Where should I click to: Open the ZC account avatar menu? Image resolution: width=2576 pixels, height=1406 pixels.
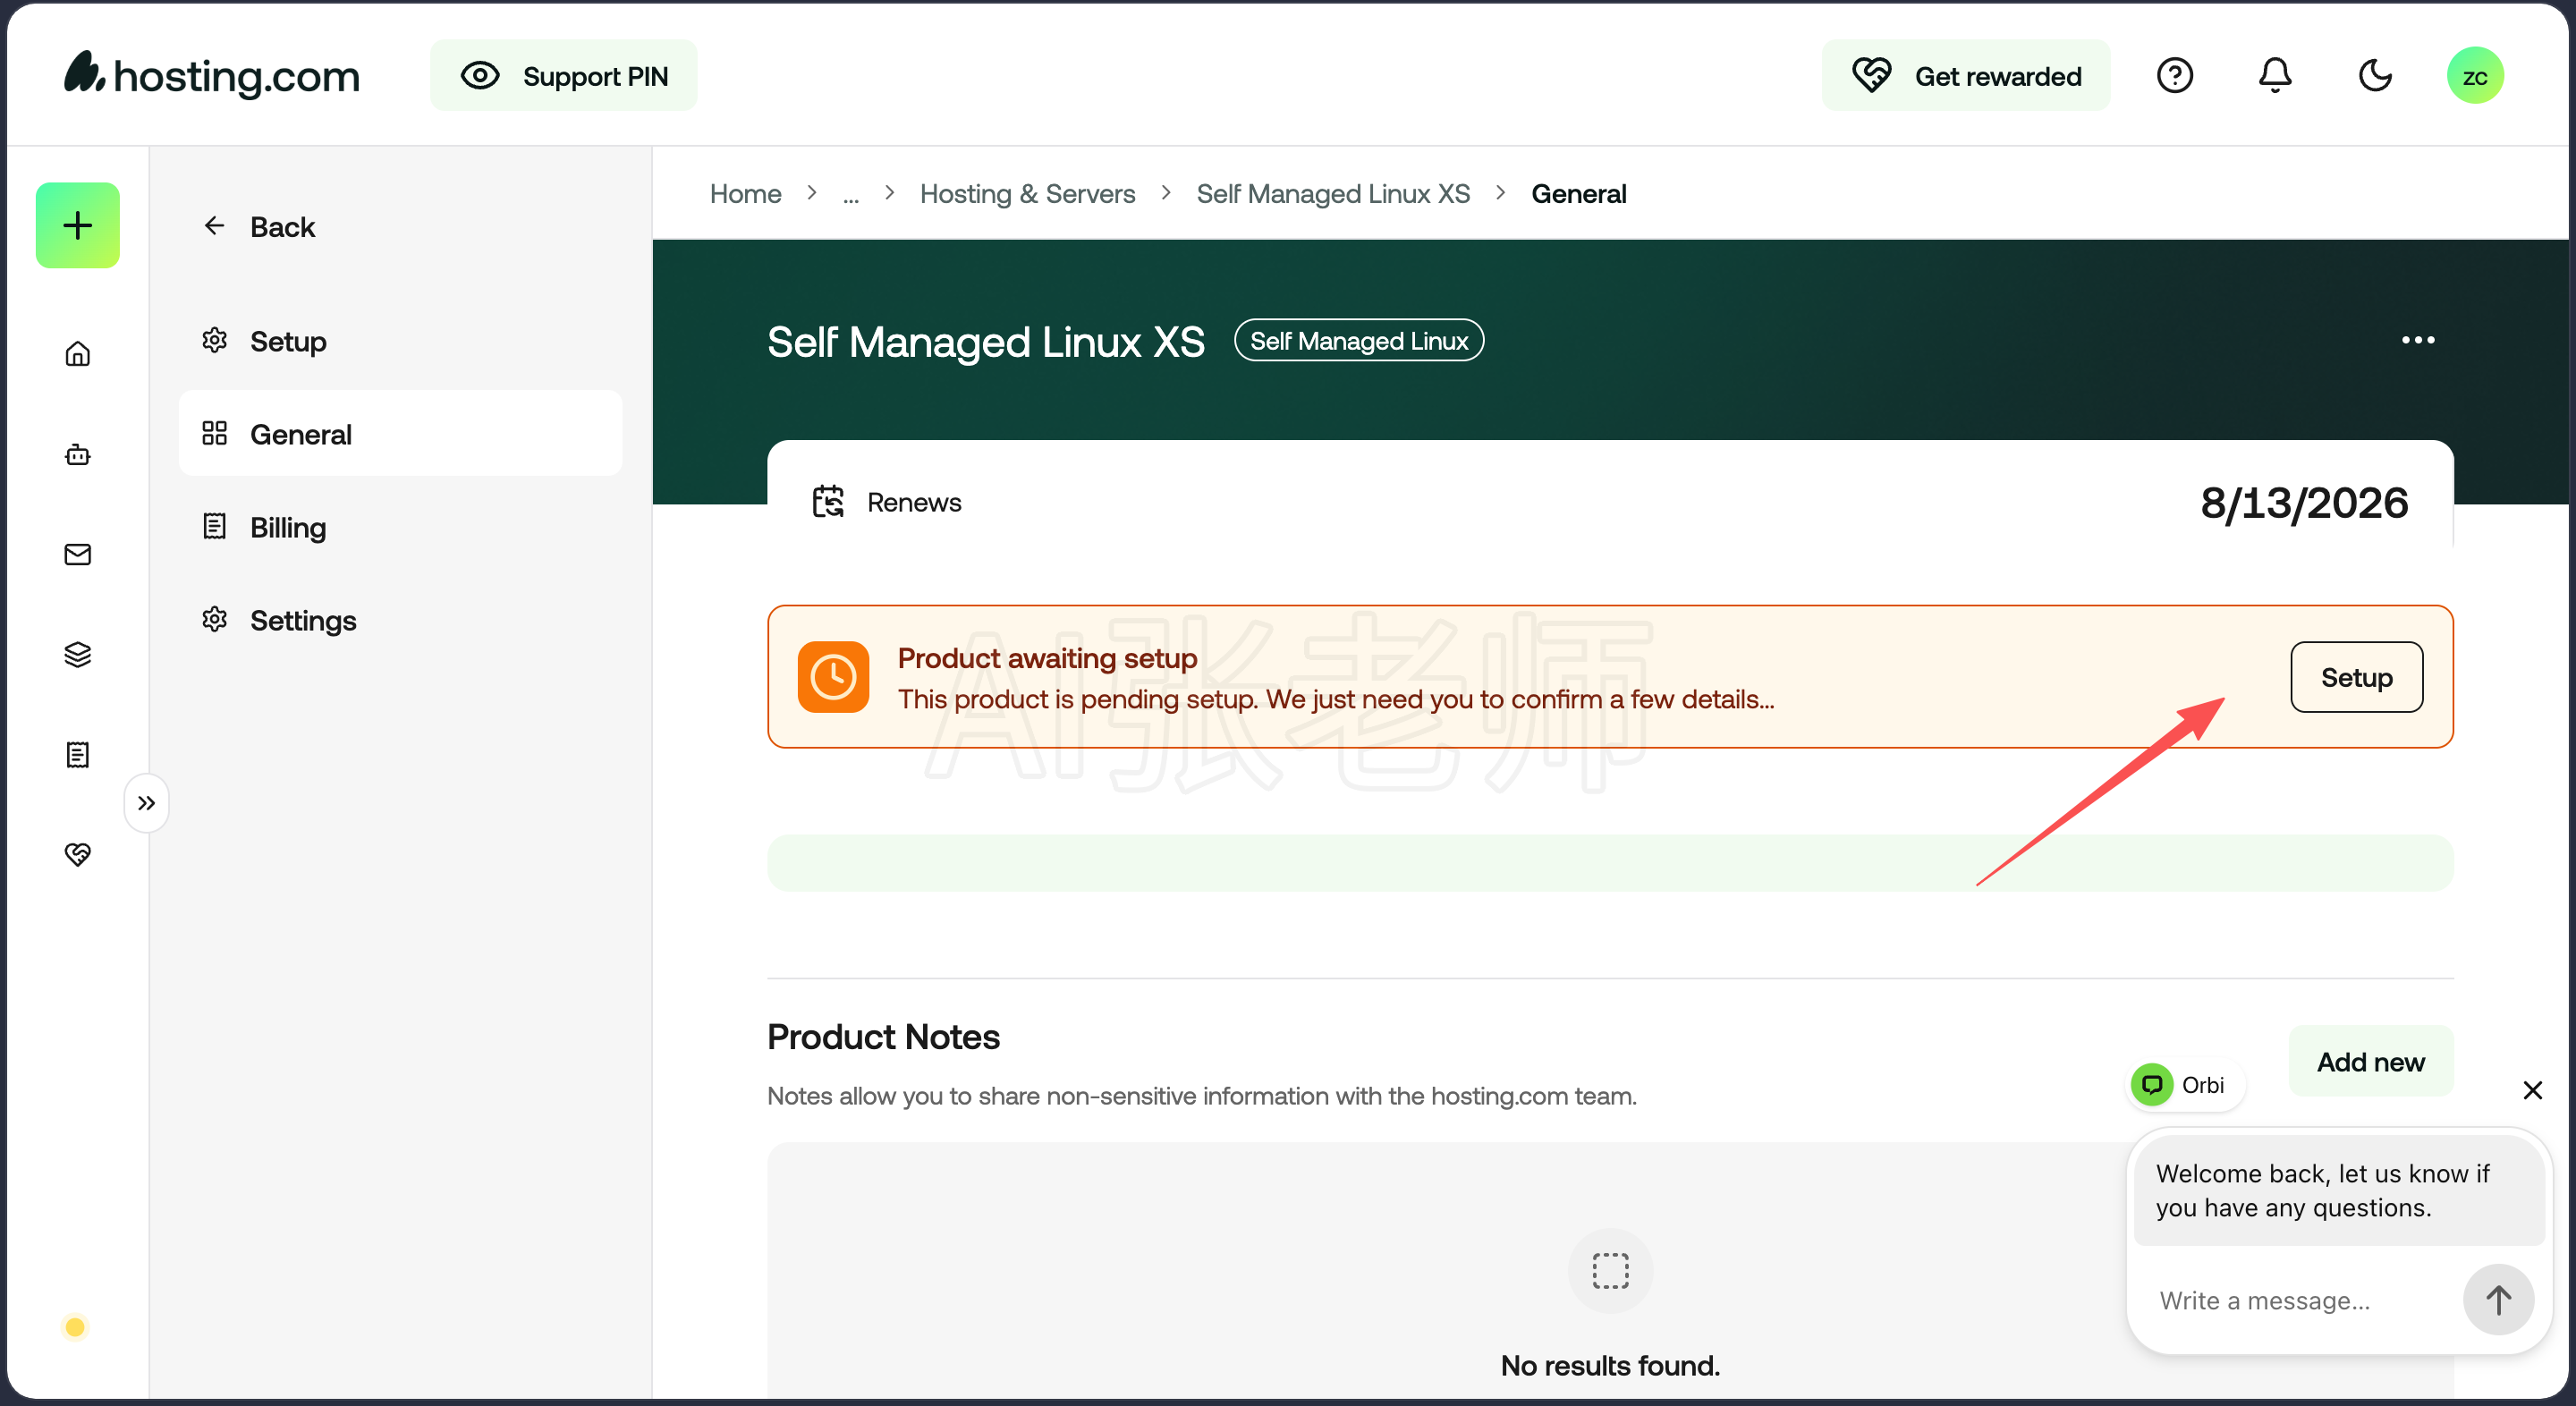point(2475,76)
